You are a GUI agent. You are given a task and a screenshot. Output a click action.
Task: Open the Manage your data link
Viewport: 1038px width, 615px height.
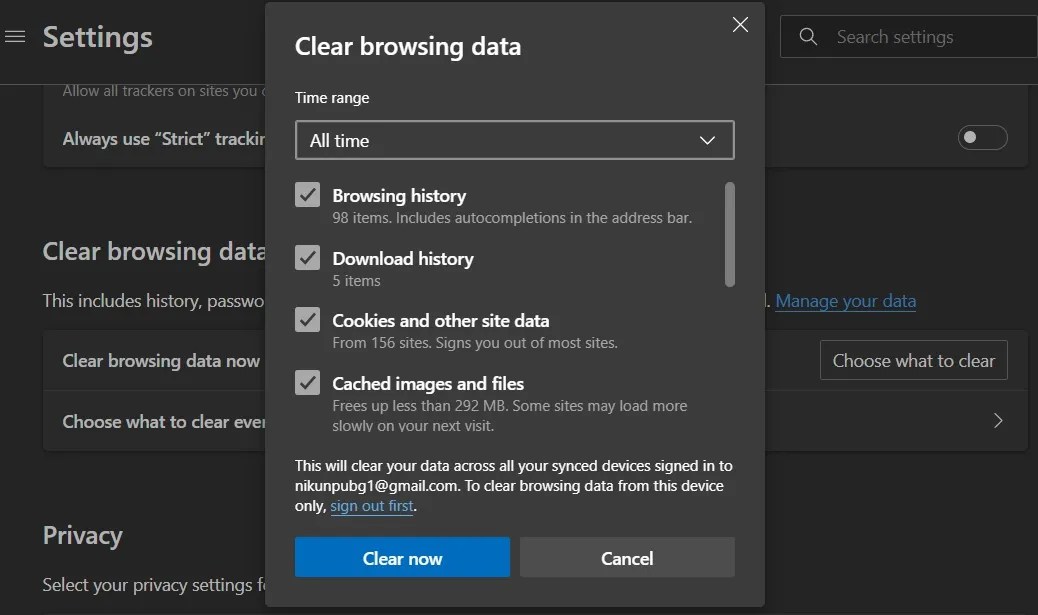click(x=845, y=300)
